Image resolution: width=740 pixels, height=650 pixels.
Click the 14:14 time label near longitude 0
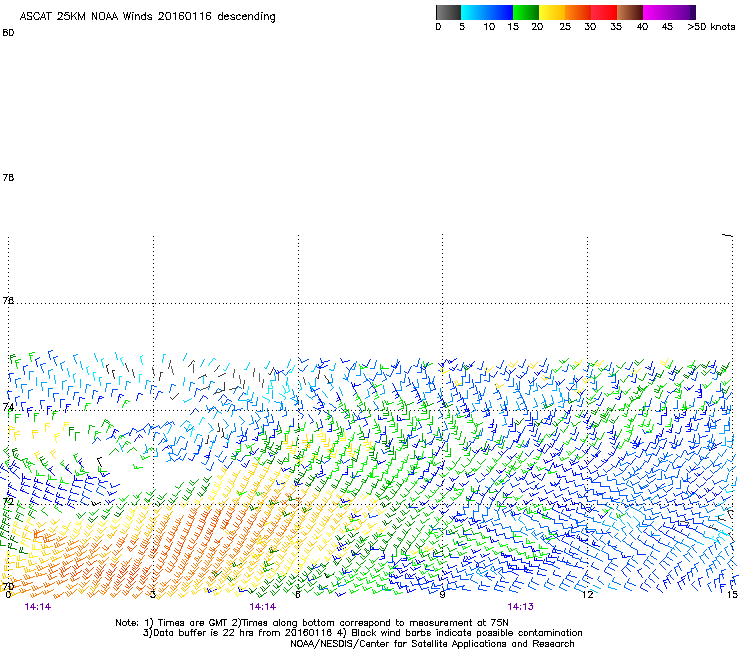tap(38, 607)
